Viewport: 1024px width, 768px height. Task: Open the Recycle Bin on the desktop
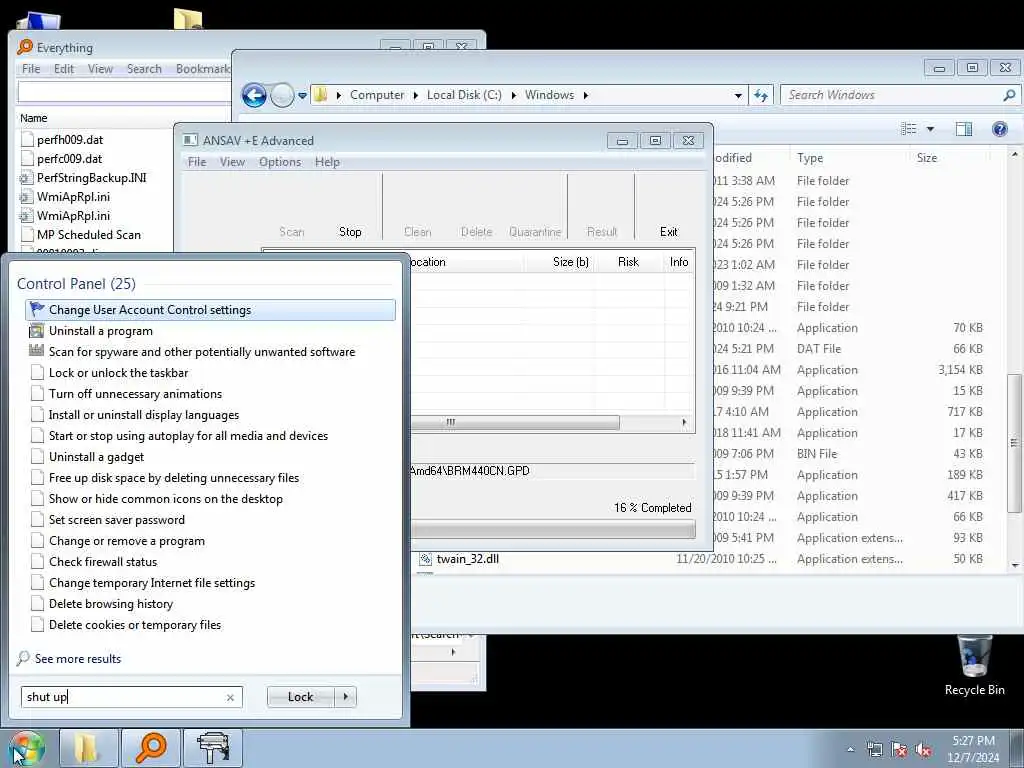[x=974, y=665]
